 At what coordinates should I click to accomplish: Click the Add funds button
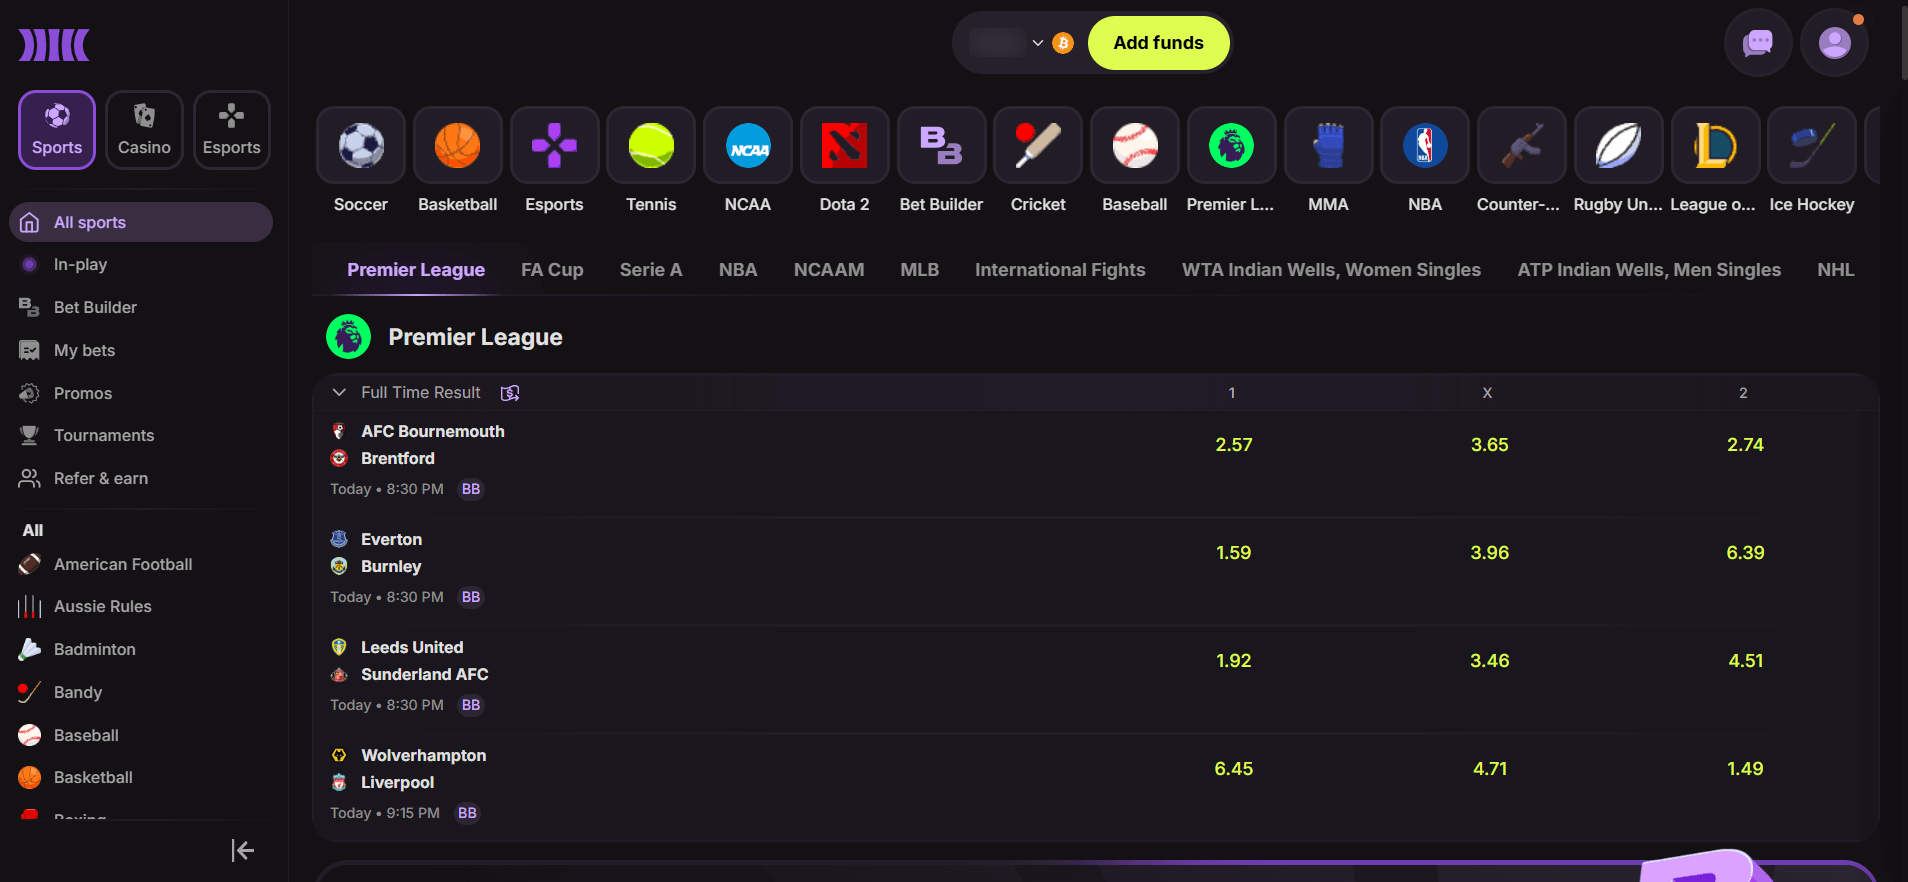[x=1158, y=43]
